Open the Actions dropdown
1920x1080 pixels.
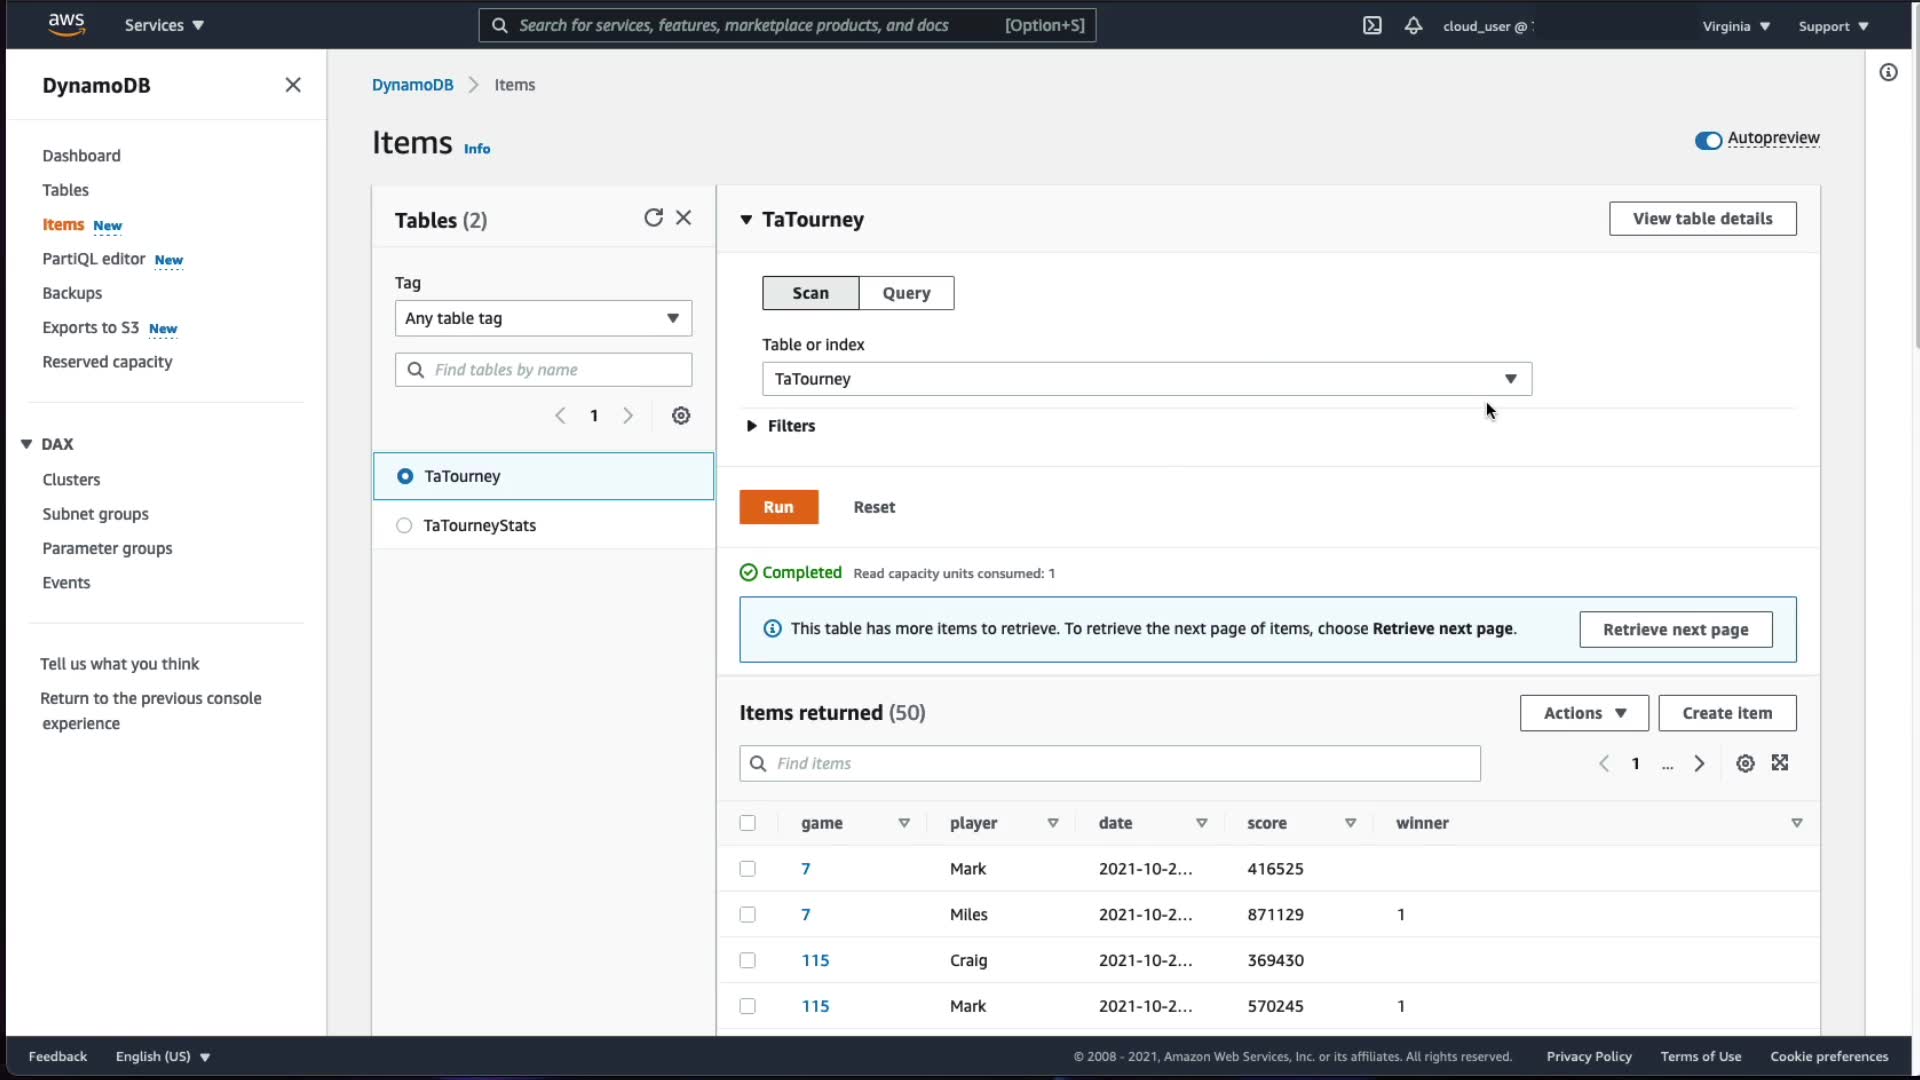1584,713
